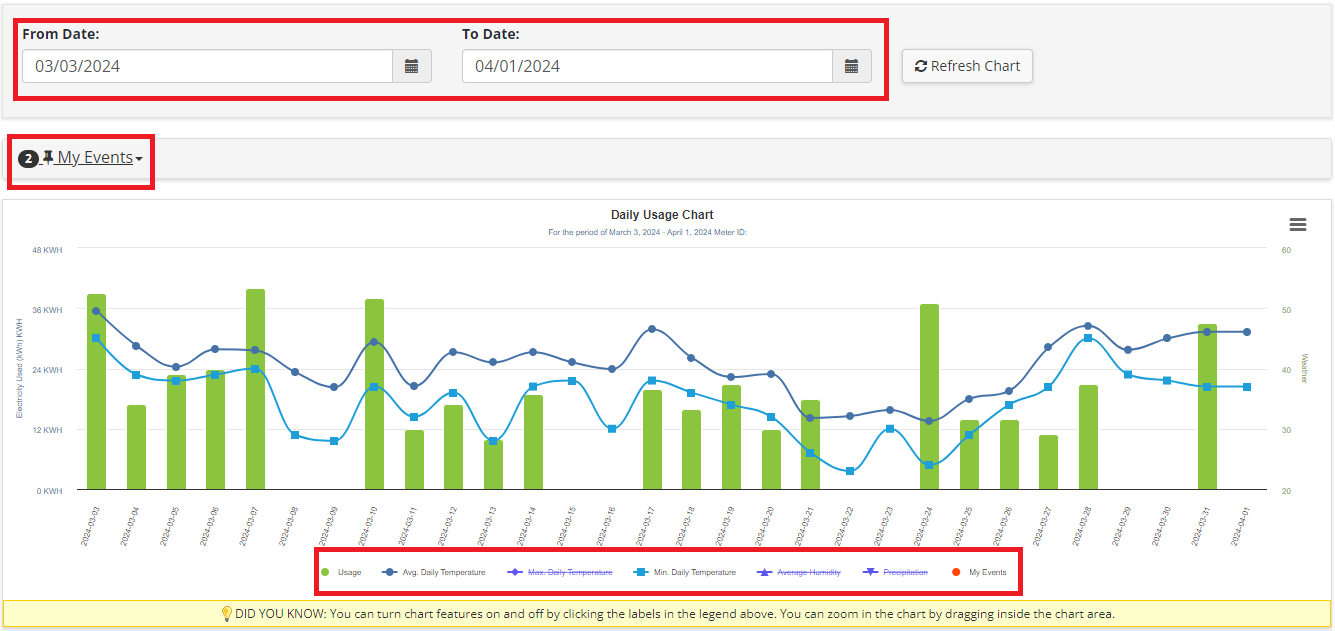1335x631 pixels.
Task: Show the Average Humidity series
Action: 805,572
